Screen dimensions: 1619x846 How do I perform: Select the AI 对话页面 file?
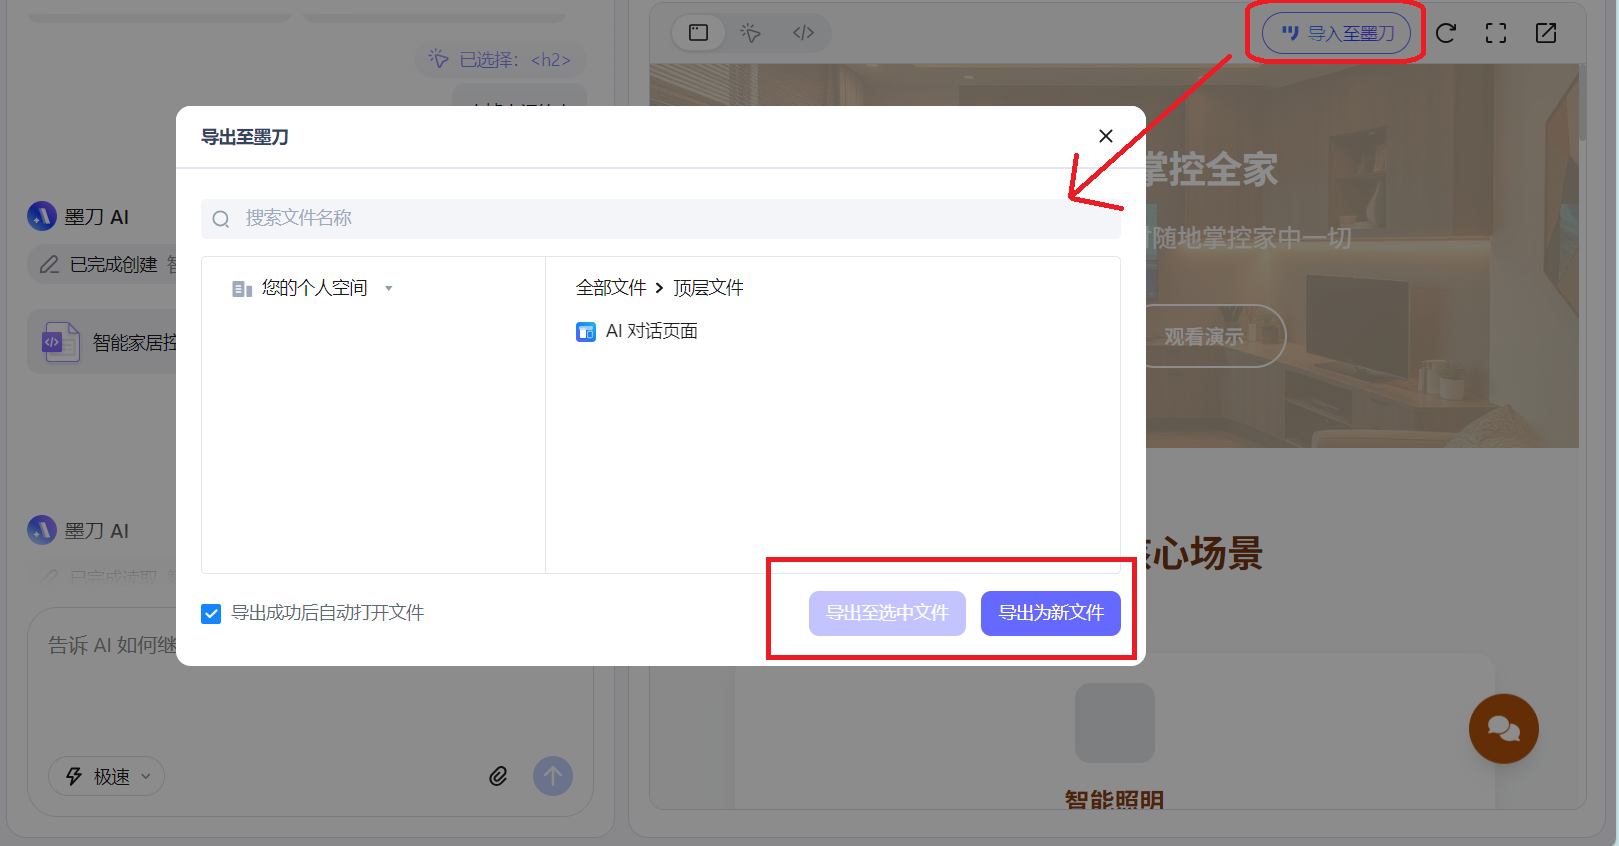point(637,331)
